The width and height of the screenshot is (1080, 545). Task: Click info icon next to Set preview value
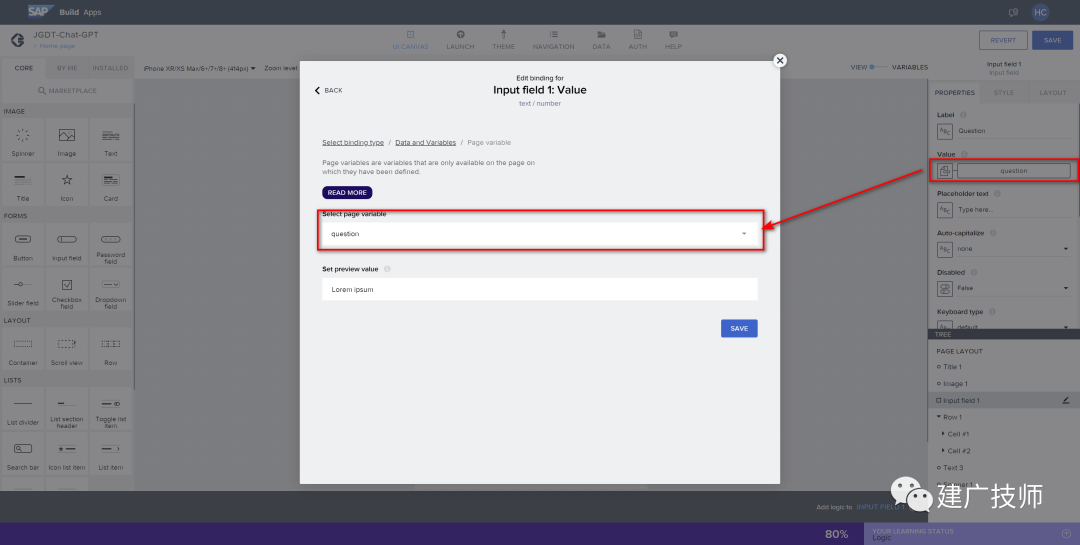(387, 269)
